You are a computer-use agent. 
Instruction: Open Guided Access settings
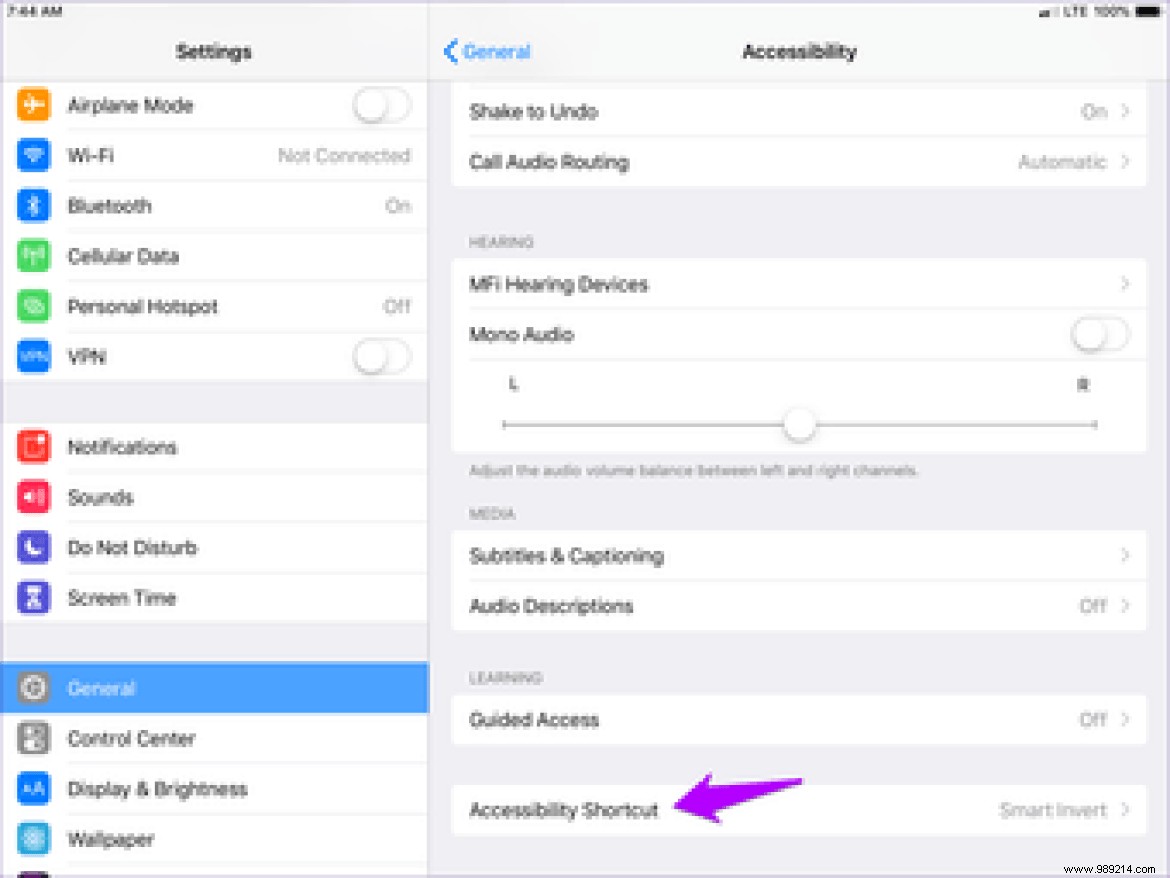click(800, 719)
